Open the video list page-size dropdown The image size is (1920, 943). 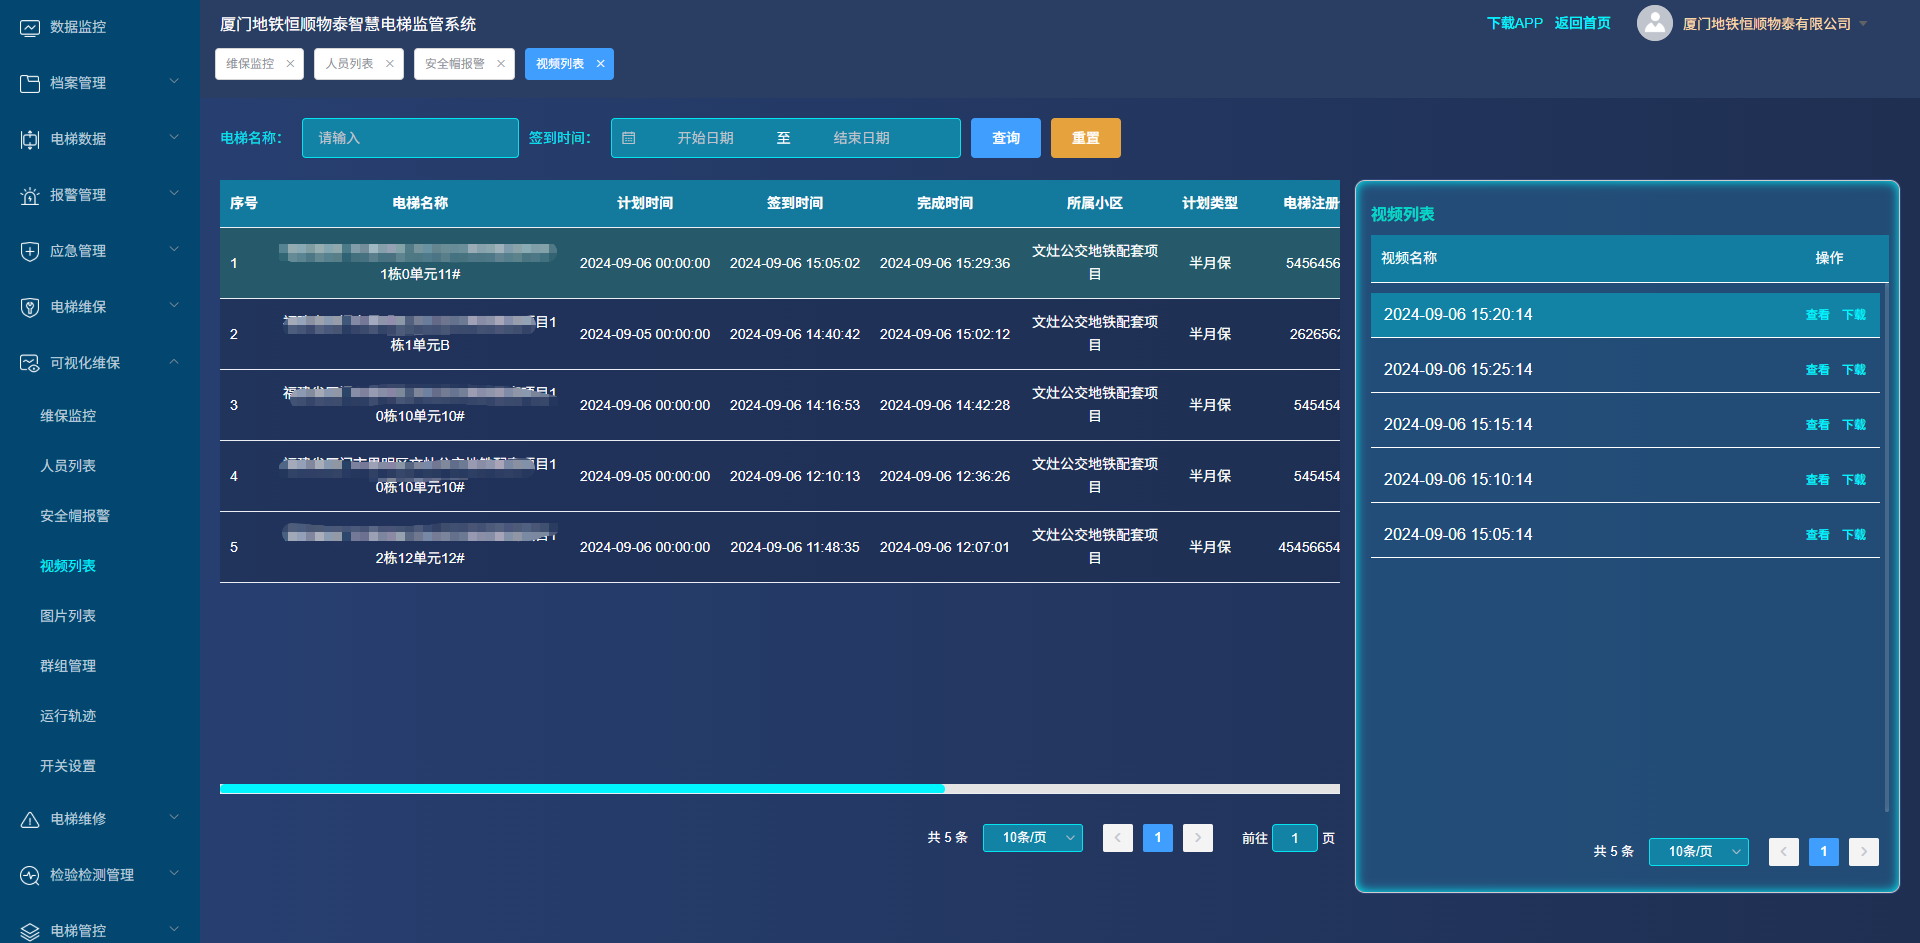pyautogui.click(x=1698, y=852)
